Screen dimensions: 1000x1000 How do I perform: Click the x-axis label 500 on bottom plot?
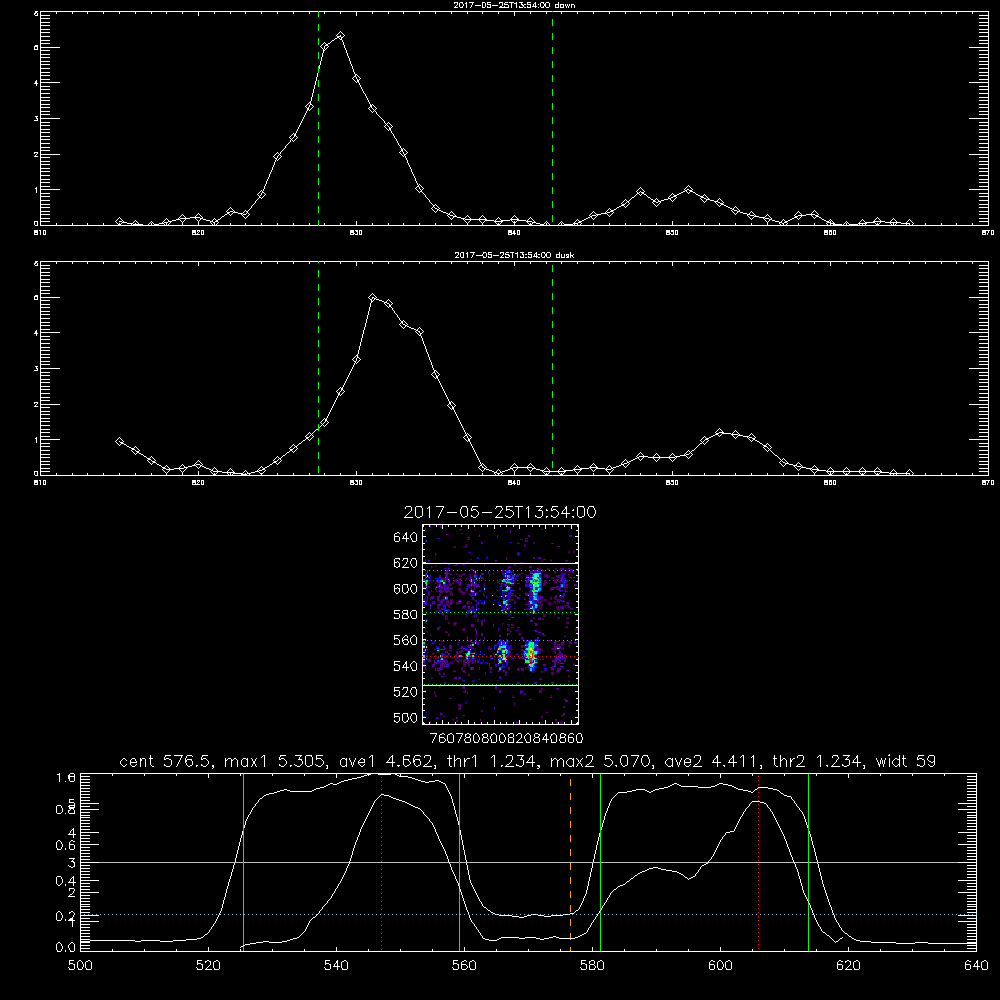coord(80,966)
